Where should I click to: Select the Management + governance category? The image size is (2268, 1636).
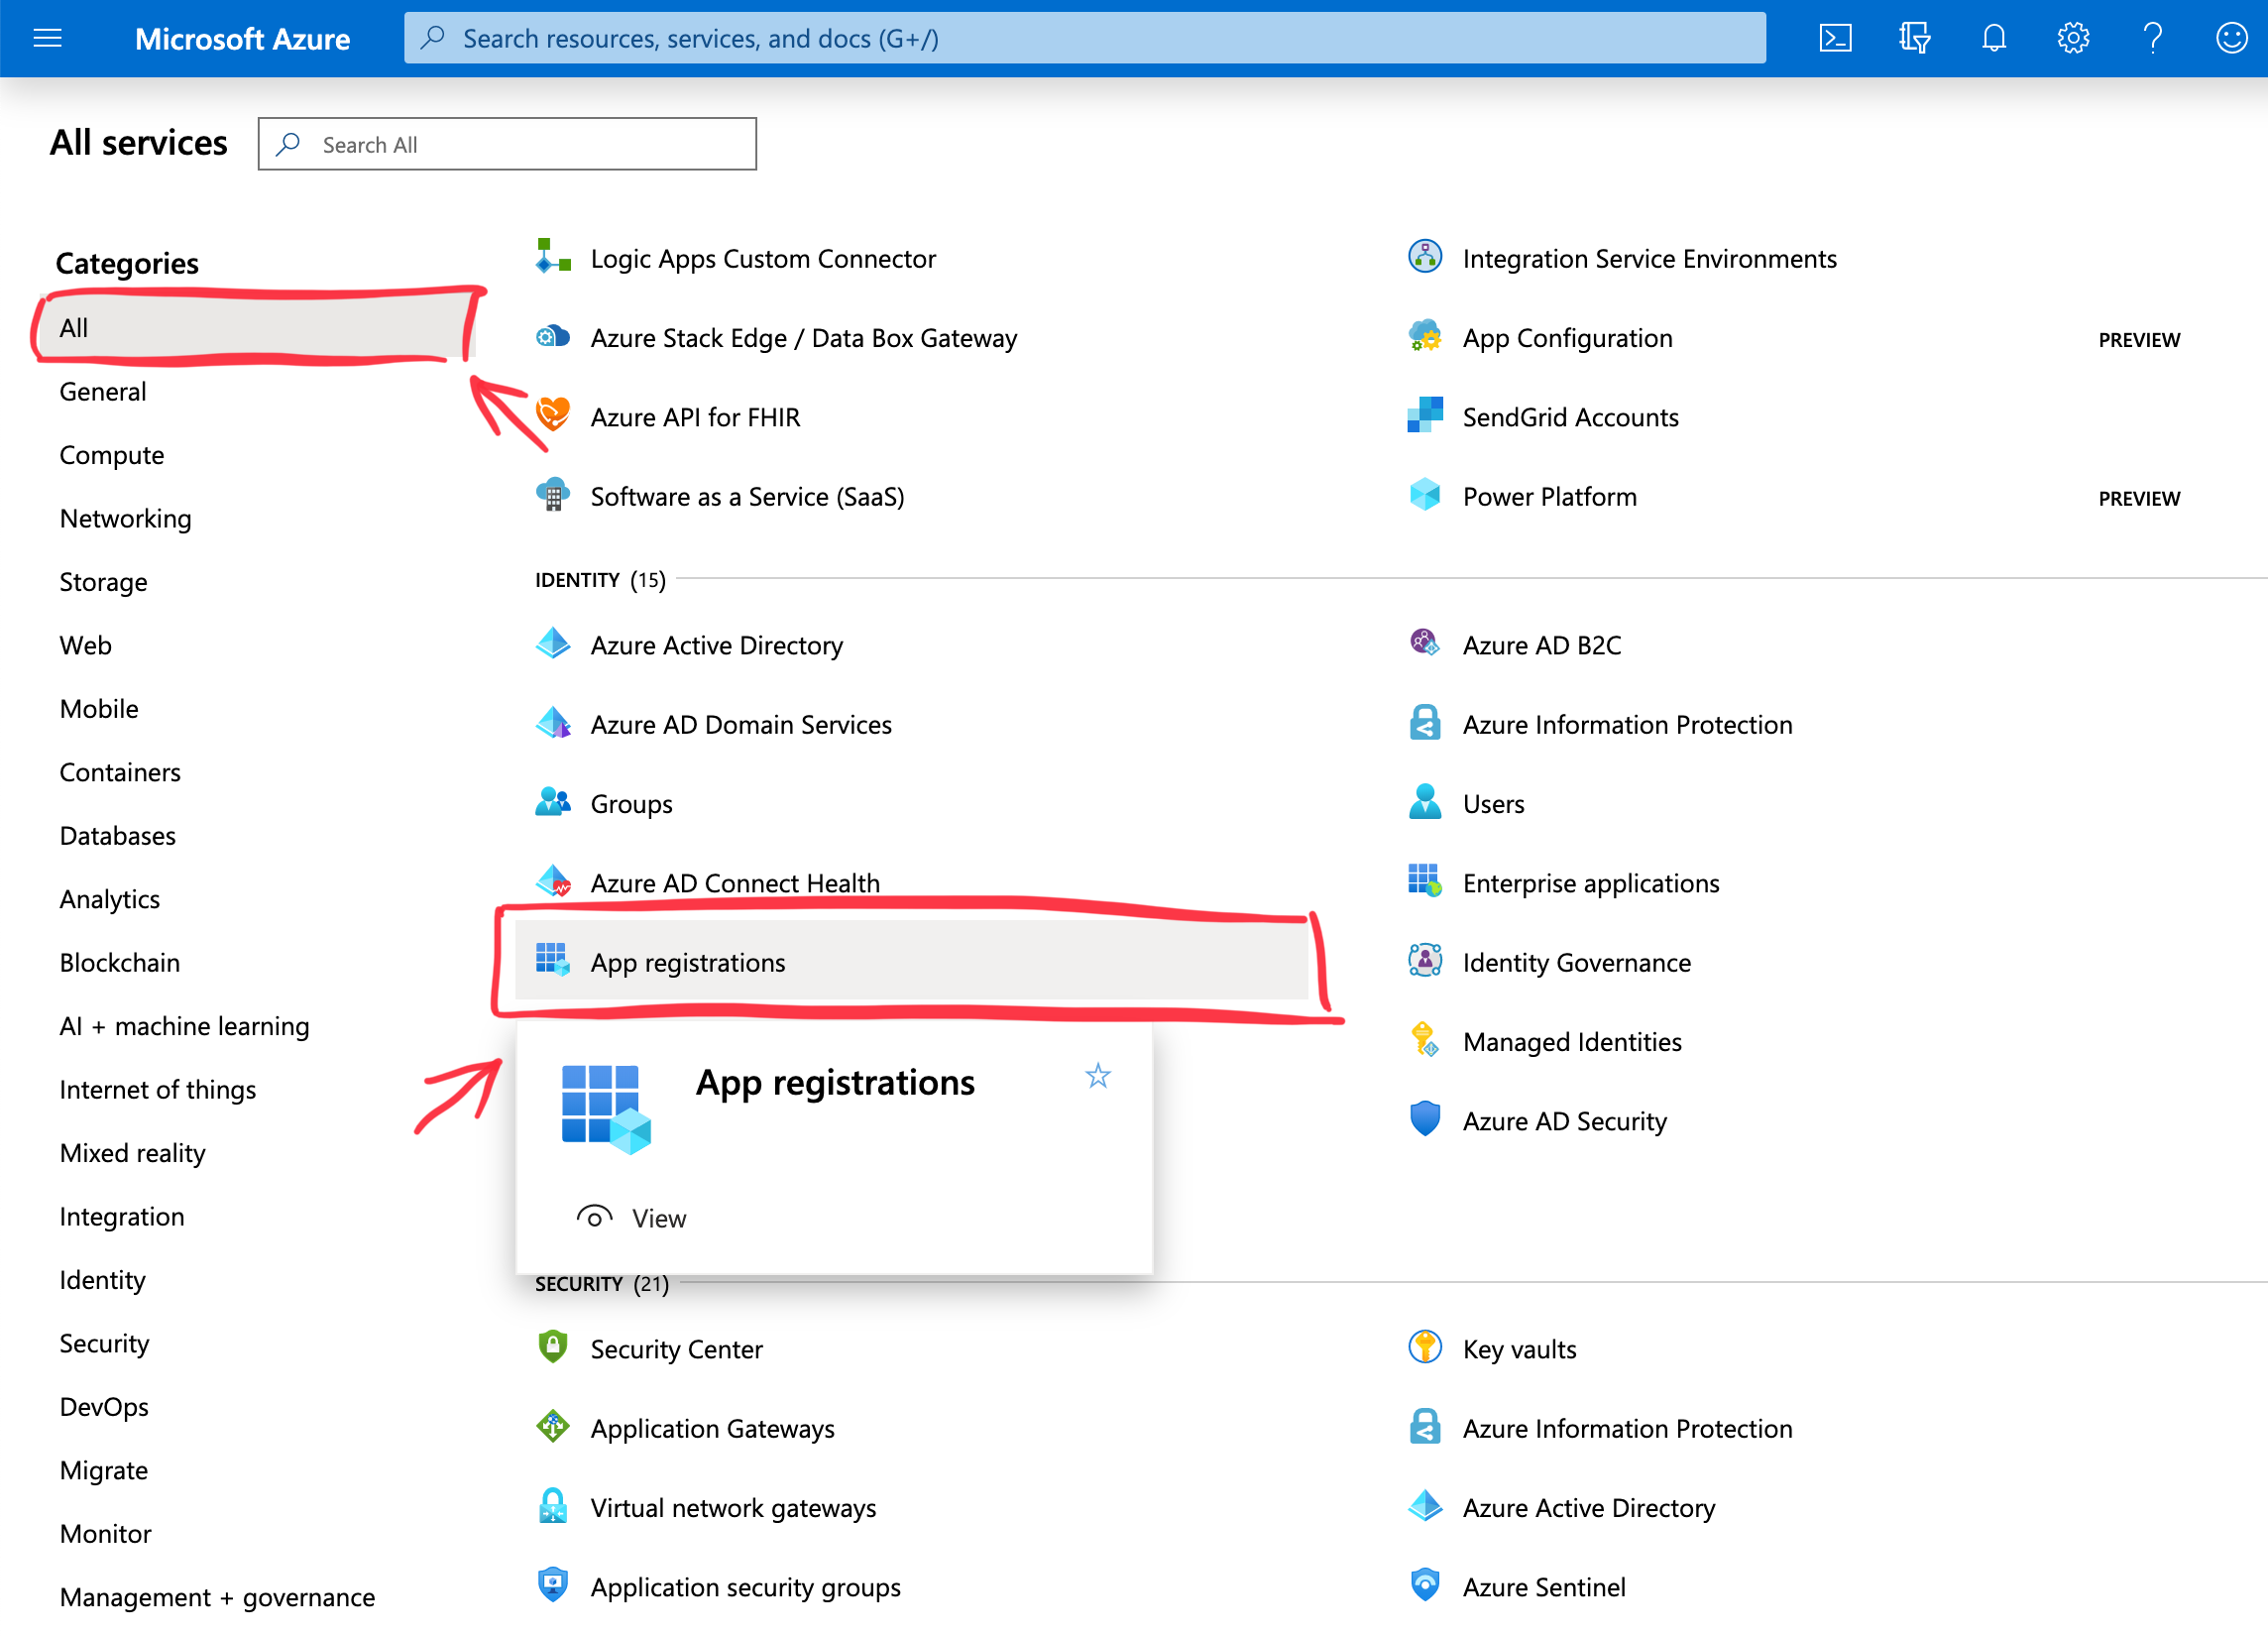(x=217, y=1597)
